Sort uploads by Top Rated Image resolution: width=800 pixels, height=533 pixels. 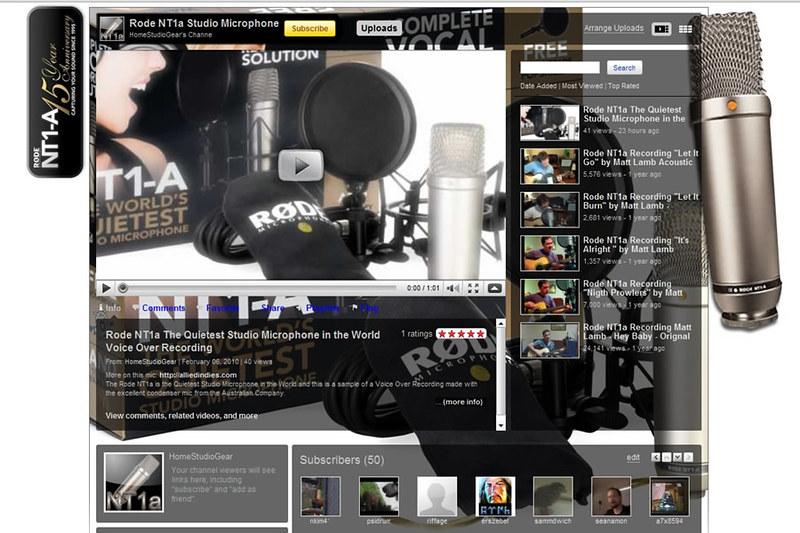(x=623, y=86)
